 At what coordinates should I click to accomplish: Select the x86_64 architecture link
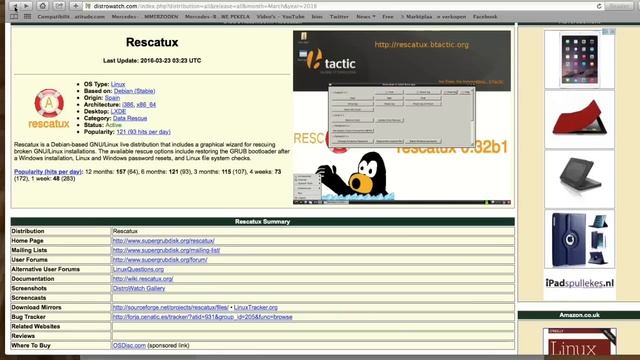tap(146, 105)
